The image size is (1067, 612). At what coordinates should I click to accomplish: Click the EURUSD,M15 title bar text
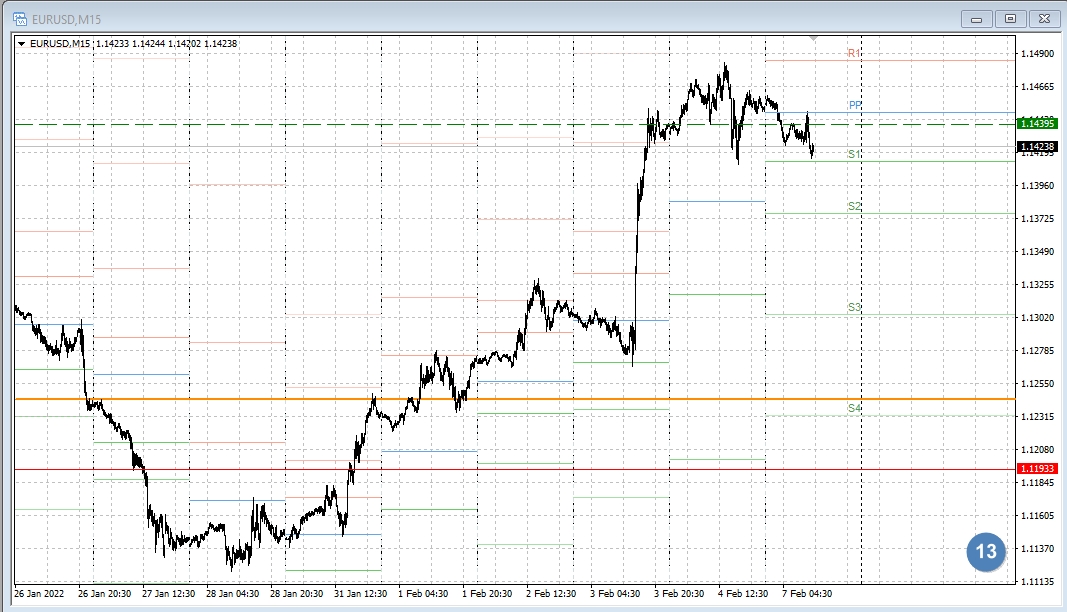pos(66,19)
